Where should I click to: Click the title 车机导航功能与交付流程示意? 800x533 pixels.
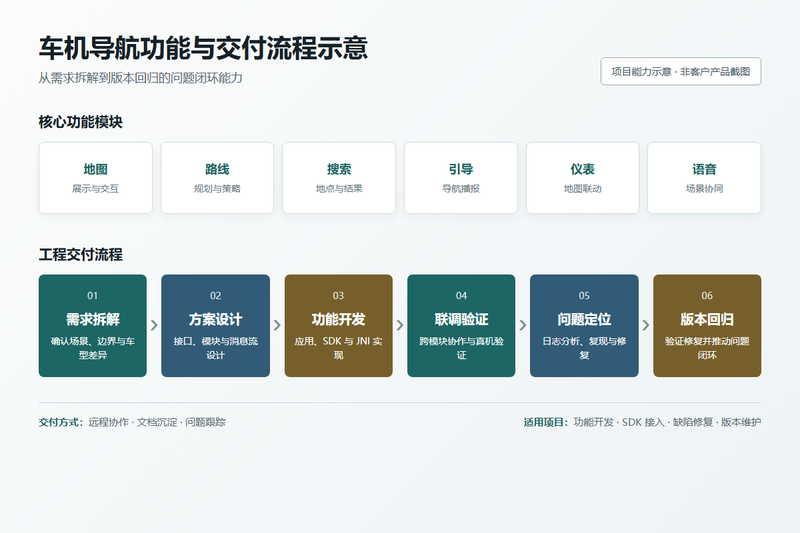coord(203,48)
